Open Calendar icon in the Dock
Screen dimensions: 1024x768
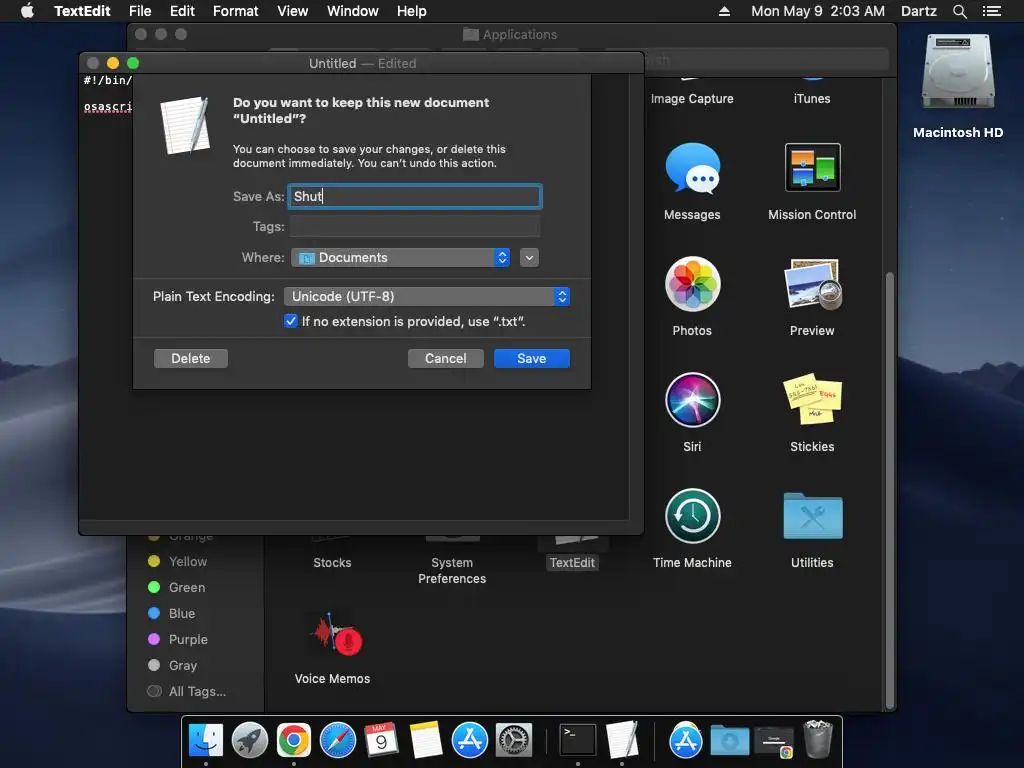pos(381,740)
